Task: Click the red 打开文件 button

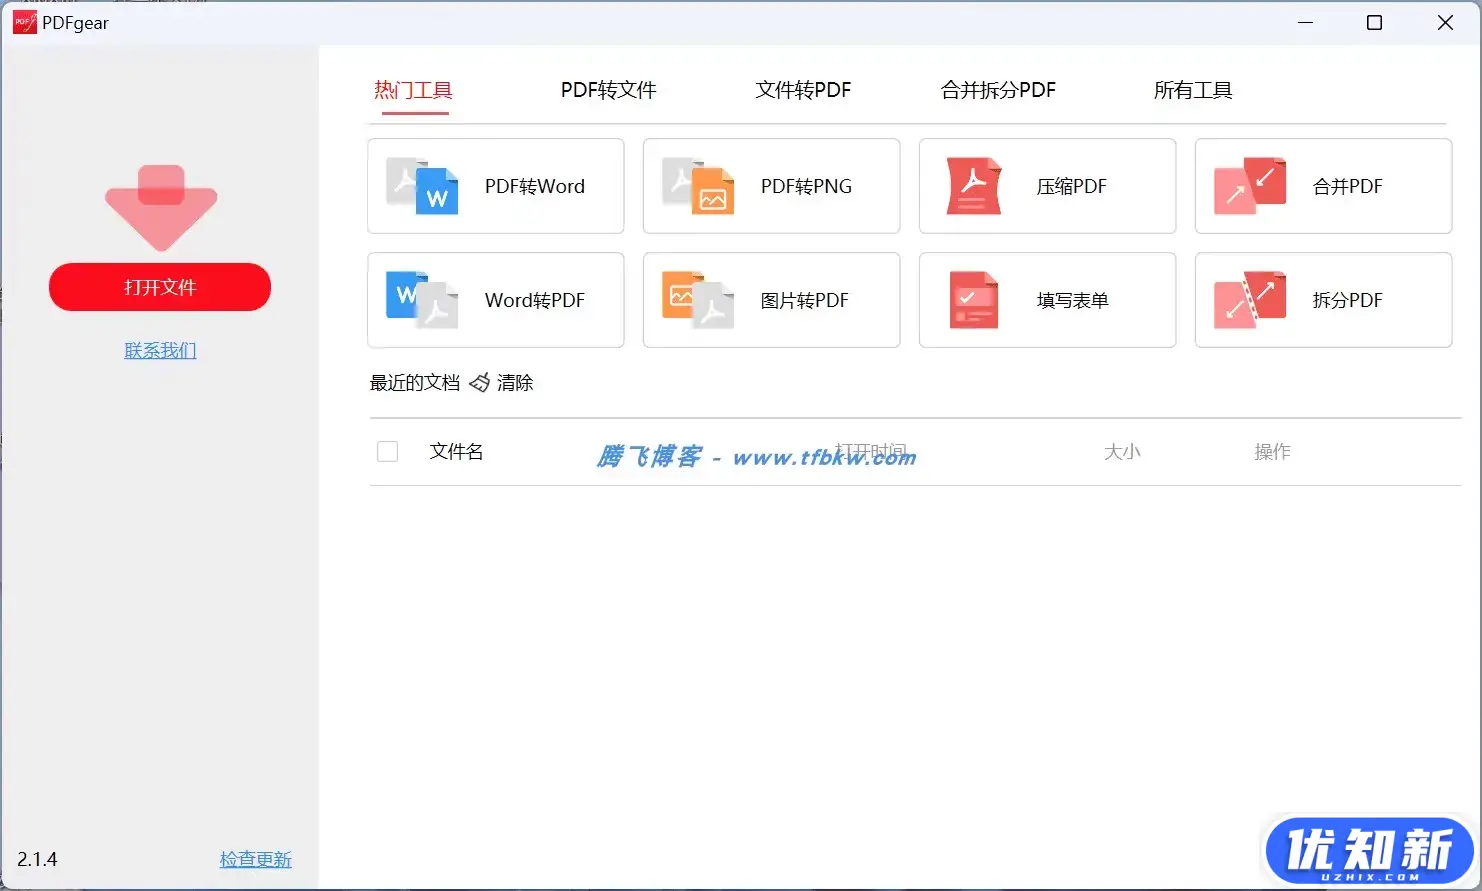Action: click(160, 287)
